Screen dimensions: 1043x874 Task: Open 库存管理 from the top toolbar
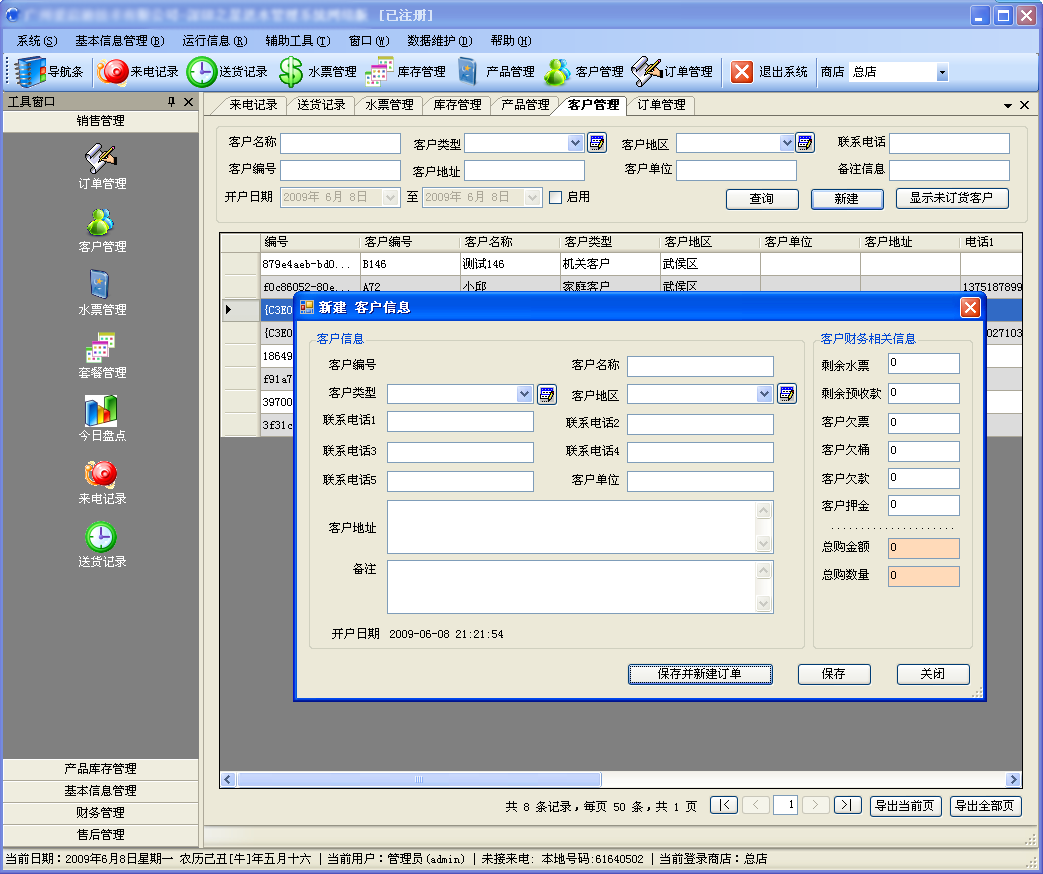[x=406, y=72]
